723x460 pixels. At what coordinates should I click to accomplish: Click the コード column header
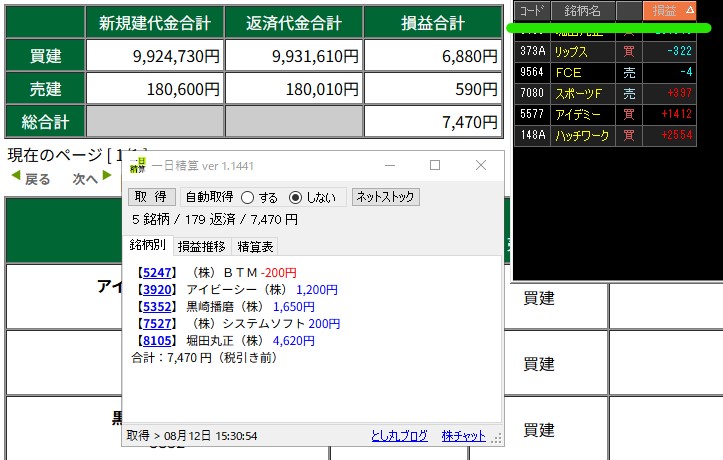coord(532,11)
